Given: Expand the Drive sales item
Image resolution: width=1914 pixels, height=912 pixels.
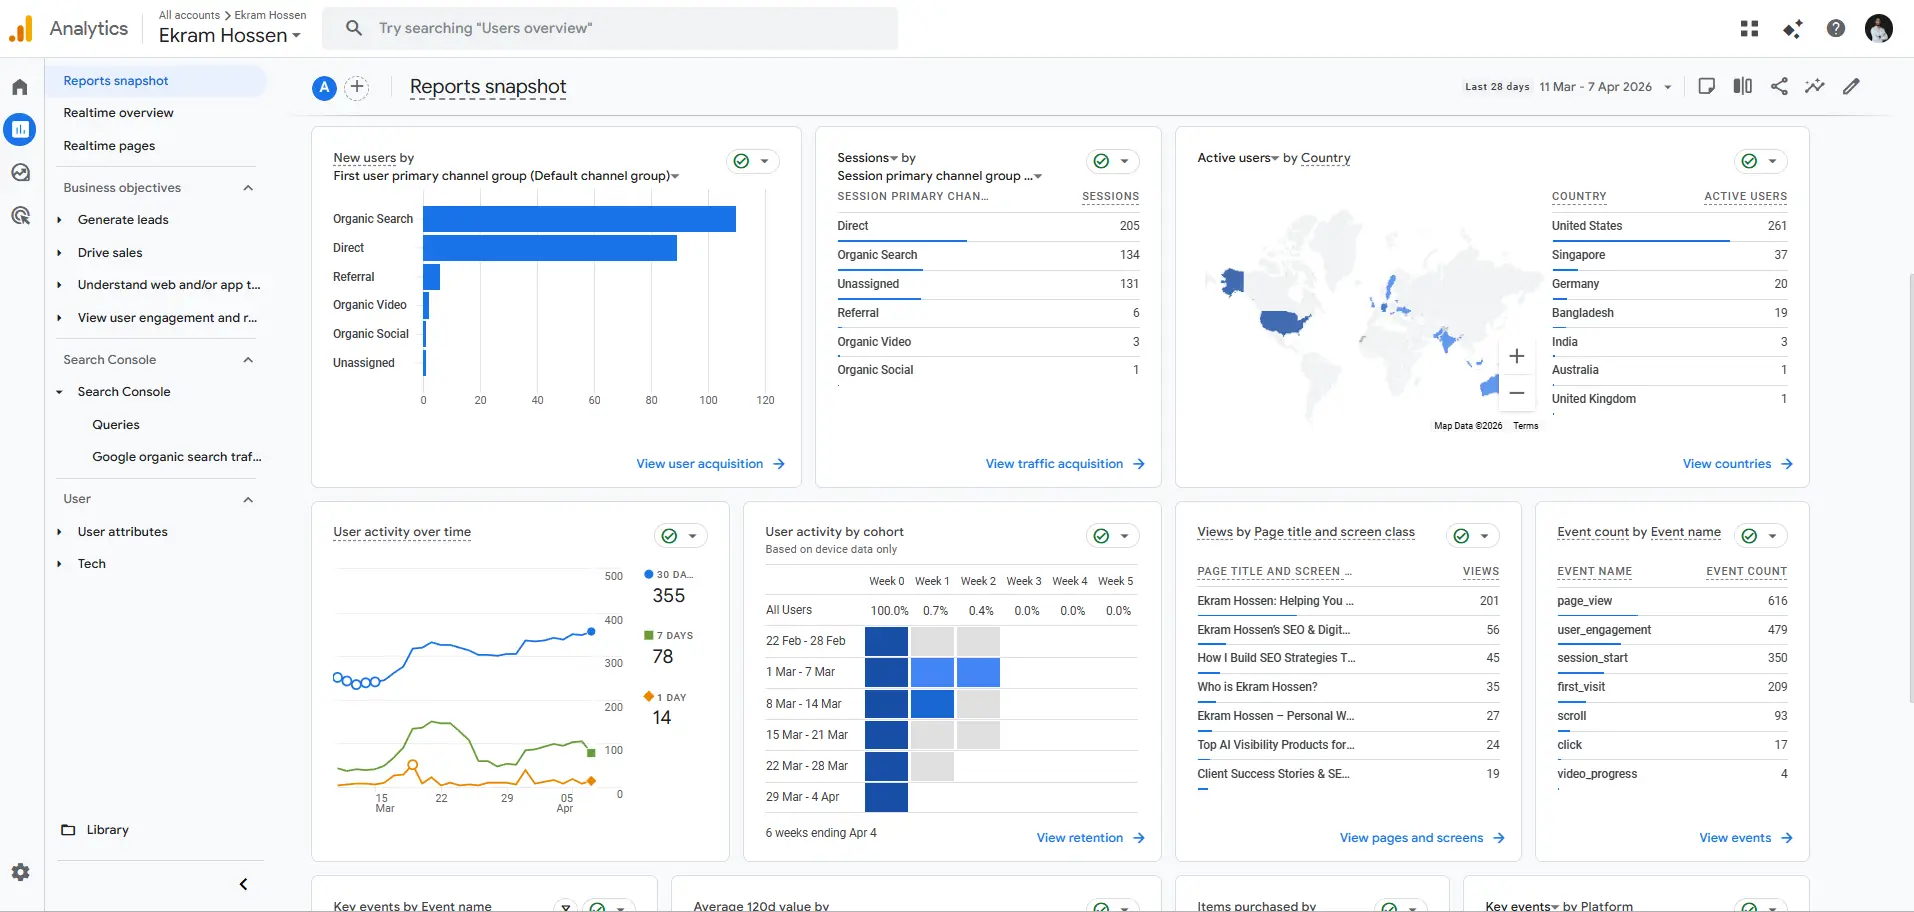Looking at the screenshot, I should click(x=59, y=253).
